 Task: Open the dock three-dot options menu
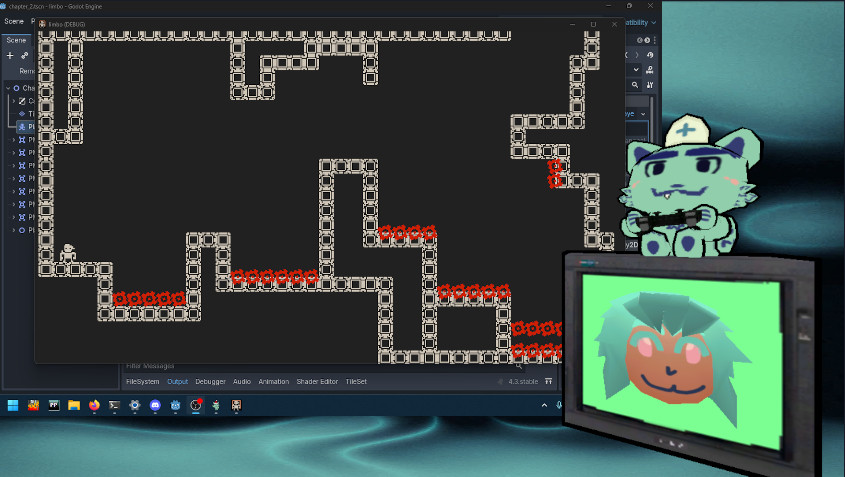point(654,40)
